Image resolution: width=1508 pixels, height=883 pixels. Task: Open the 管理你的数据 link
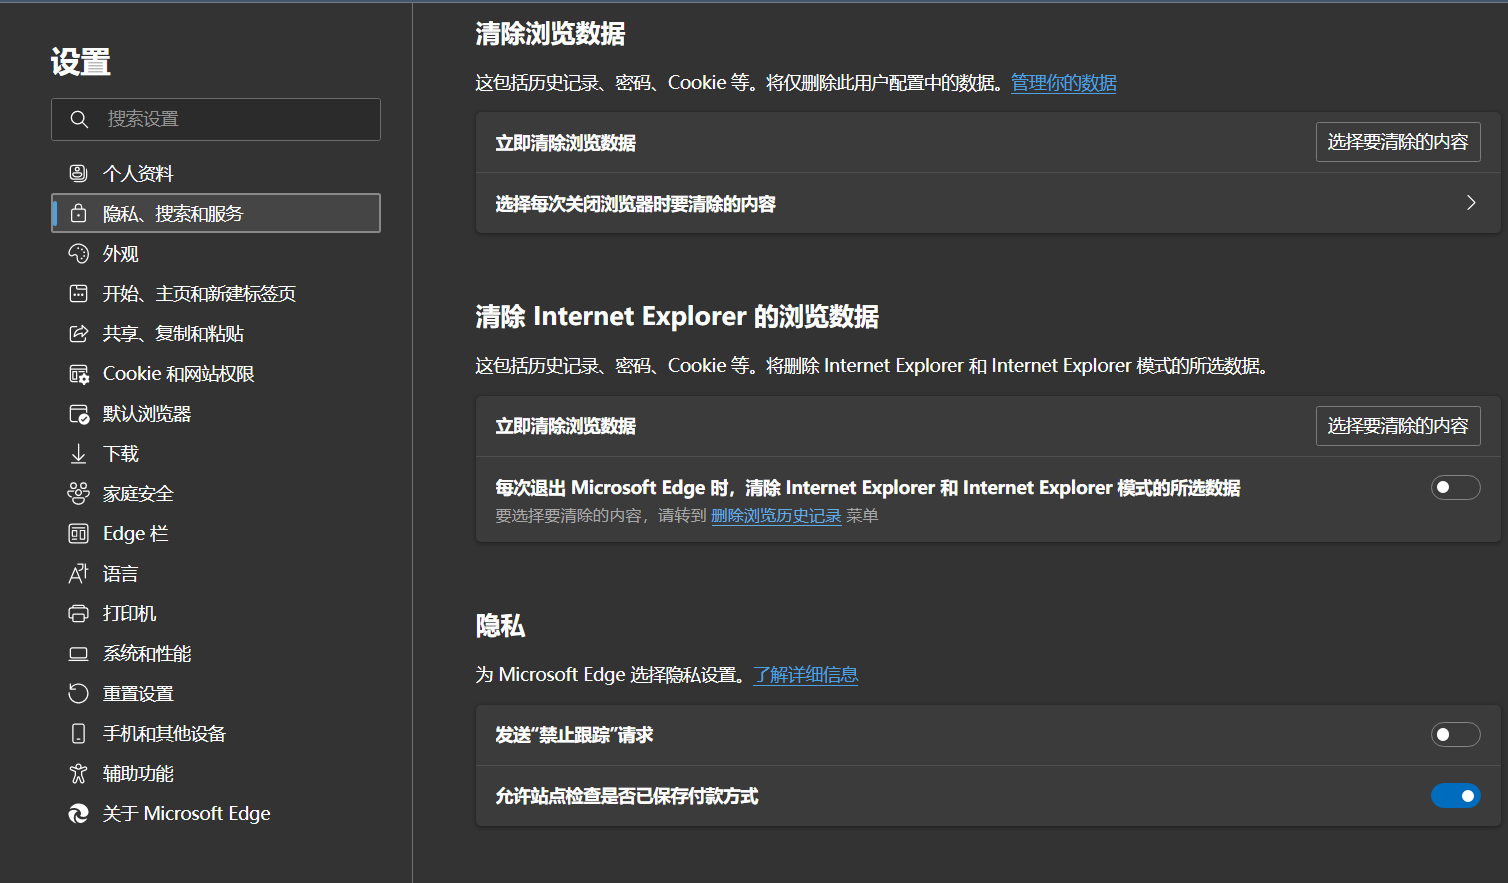pyautogui.click(x=1063, y=83)
